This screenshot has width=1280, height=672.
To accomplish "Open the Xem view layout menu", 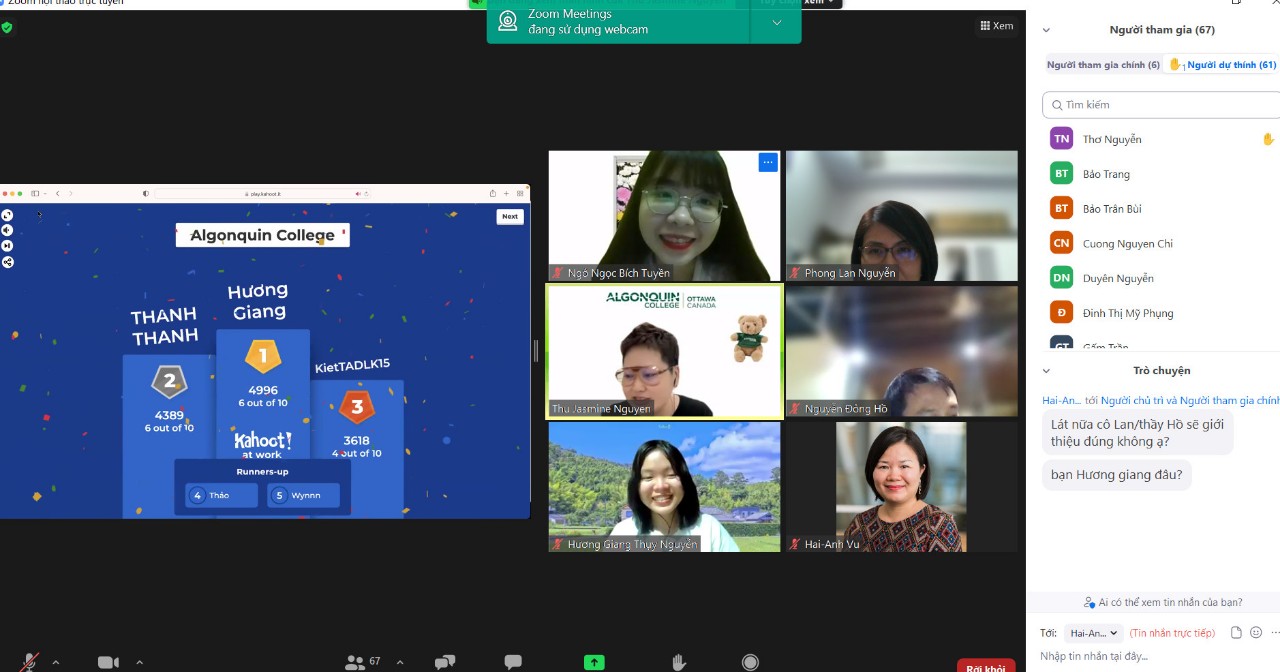I will pos(996,26).
